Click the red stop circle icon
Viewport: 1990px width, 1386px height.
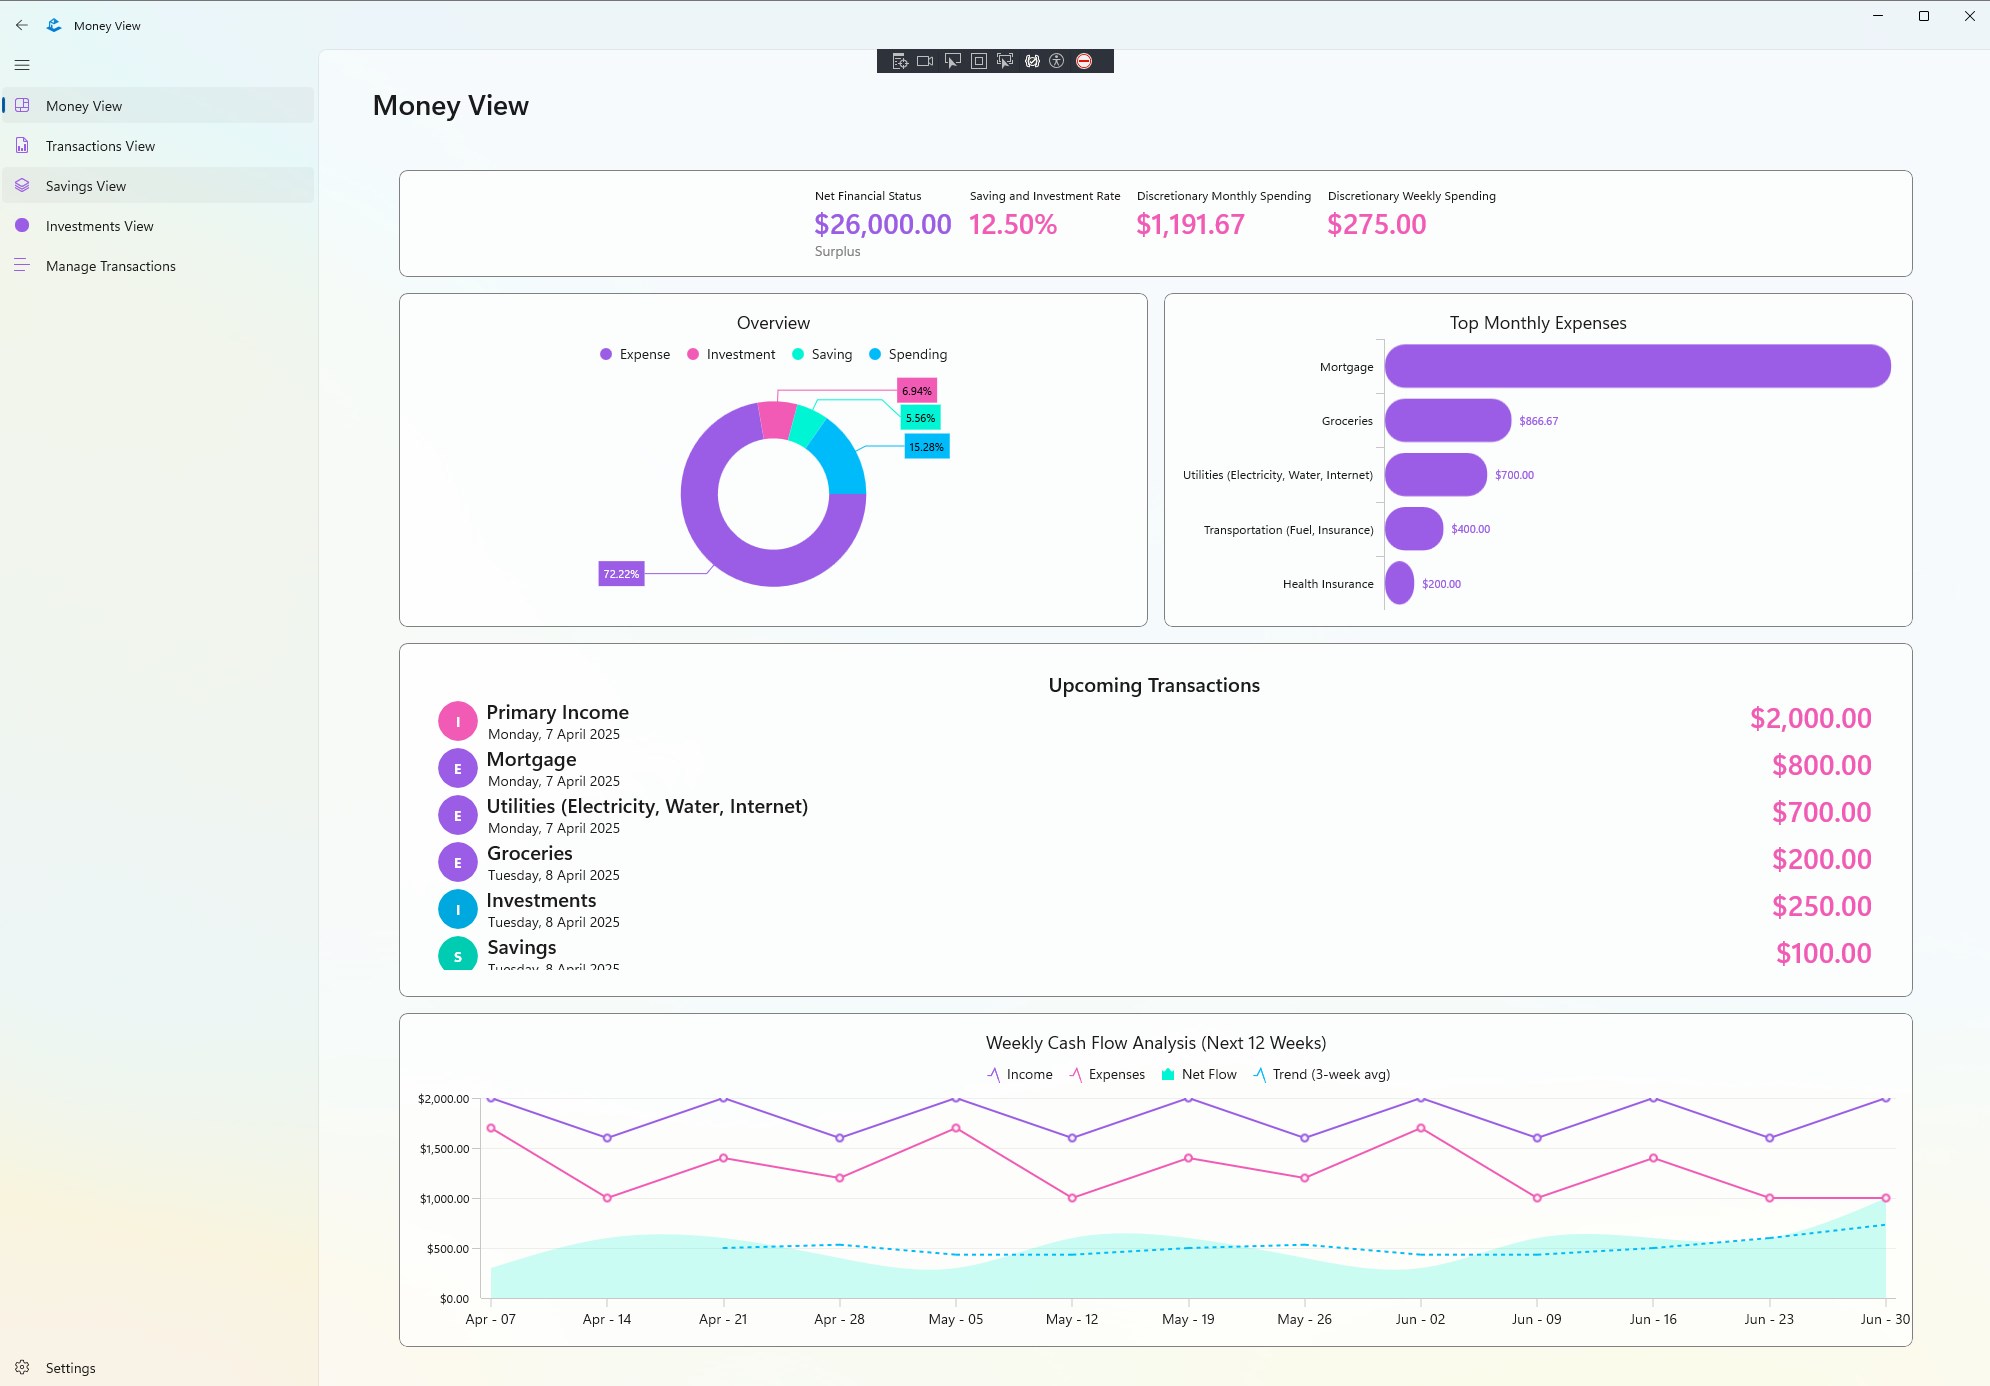point(1084,61)
